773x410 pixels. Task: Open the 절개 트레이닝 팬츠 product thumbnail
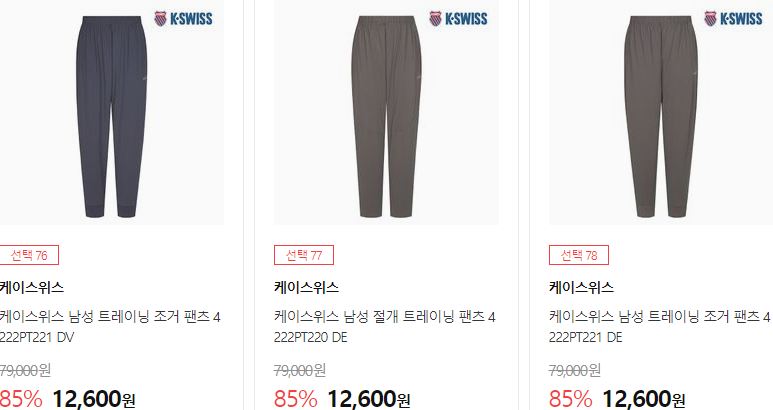point(386,112)
